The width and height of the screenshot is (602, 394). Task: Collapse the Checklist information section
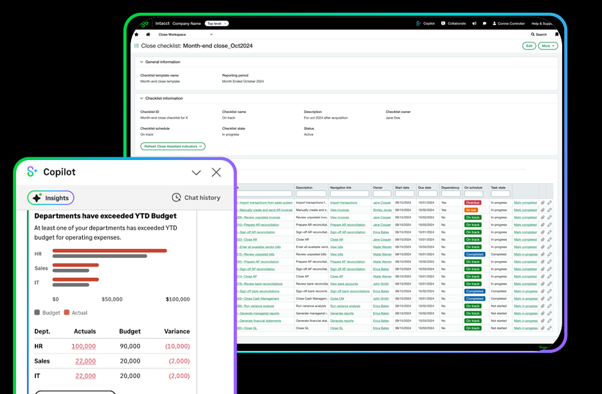141,98
